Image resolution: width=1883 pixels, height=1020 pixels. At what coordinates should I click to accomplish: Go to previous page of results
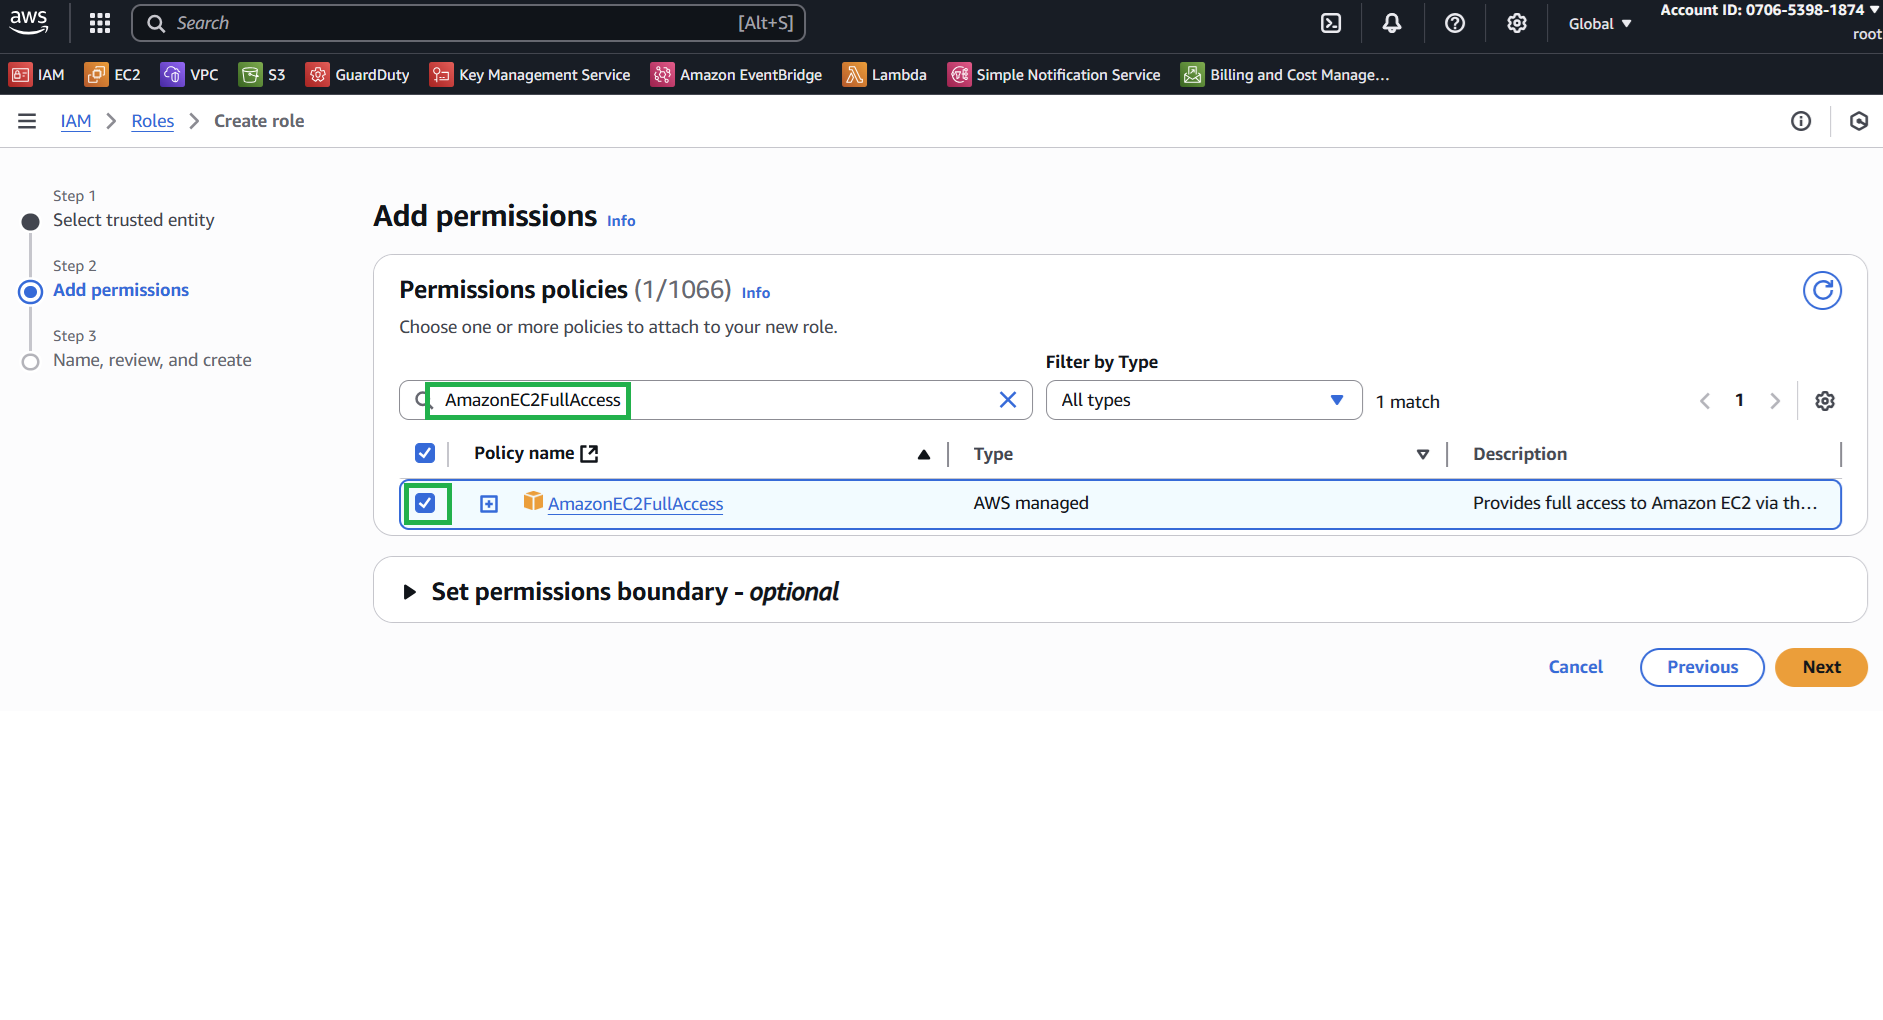[1705, 401]
